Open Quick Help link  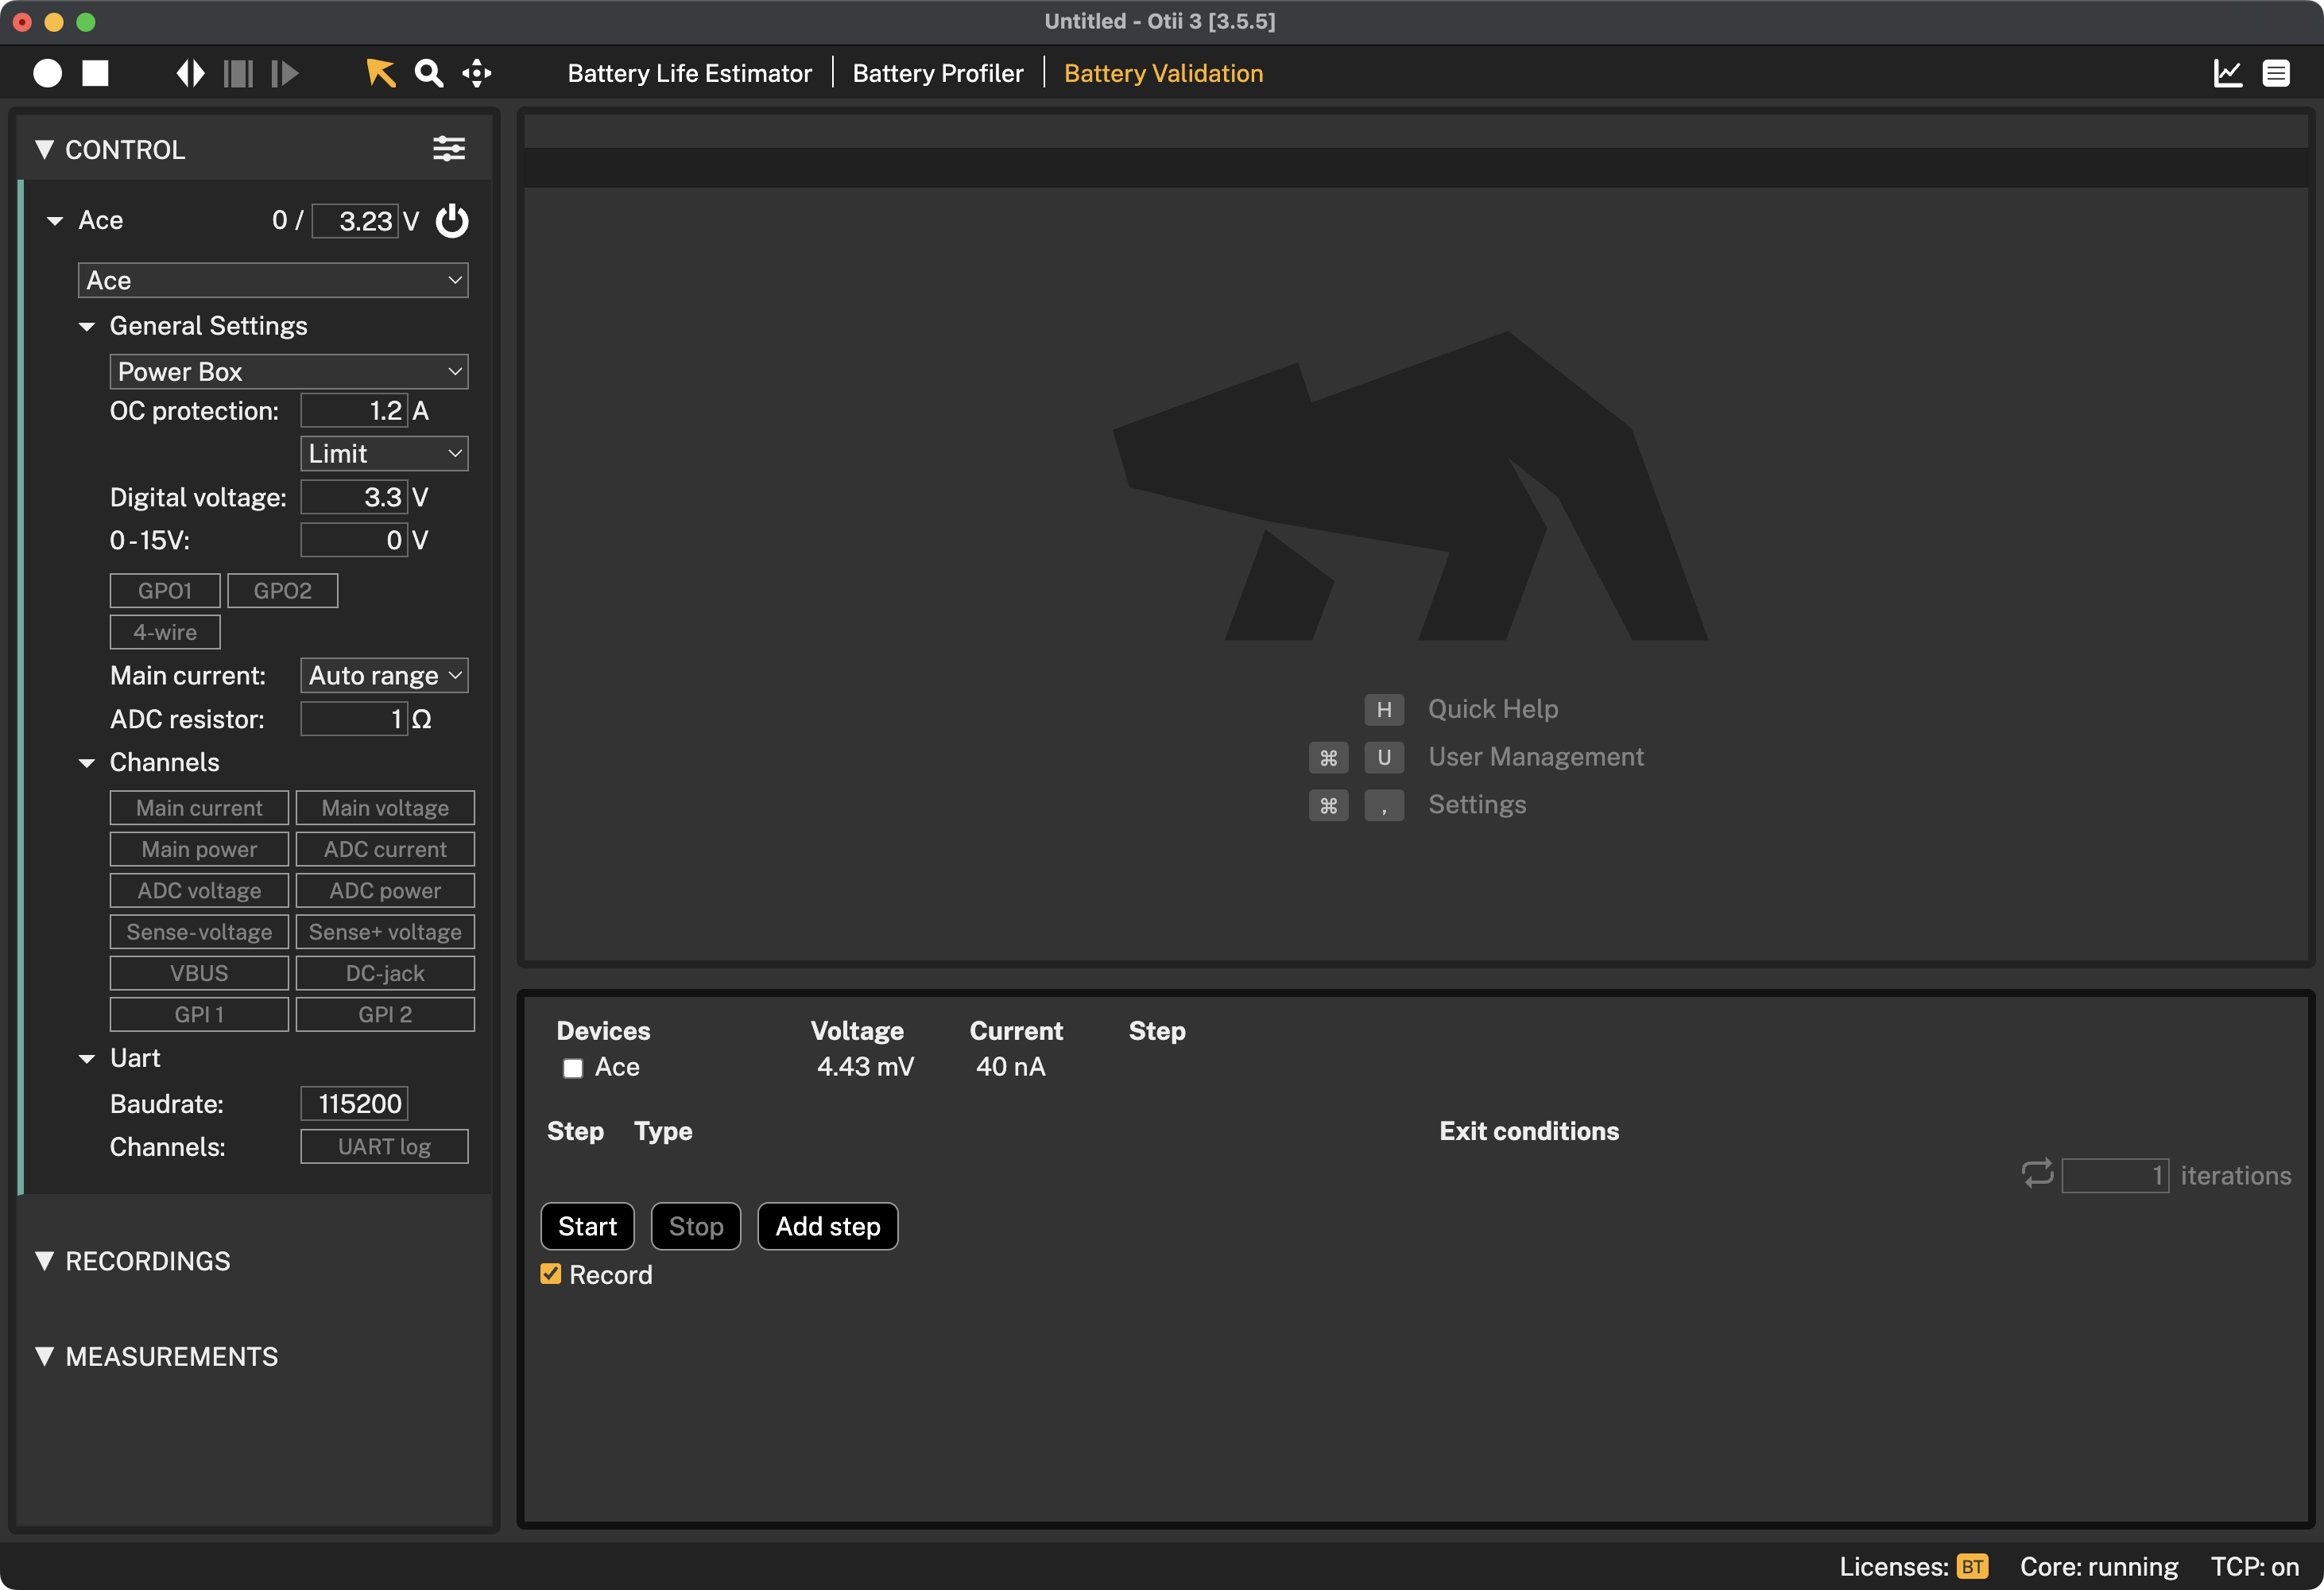pyautogui.click(x=1493, y=709)
